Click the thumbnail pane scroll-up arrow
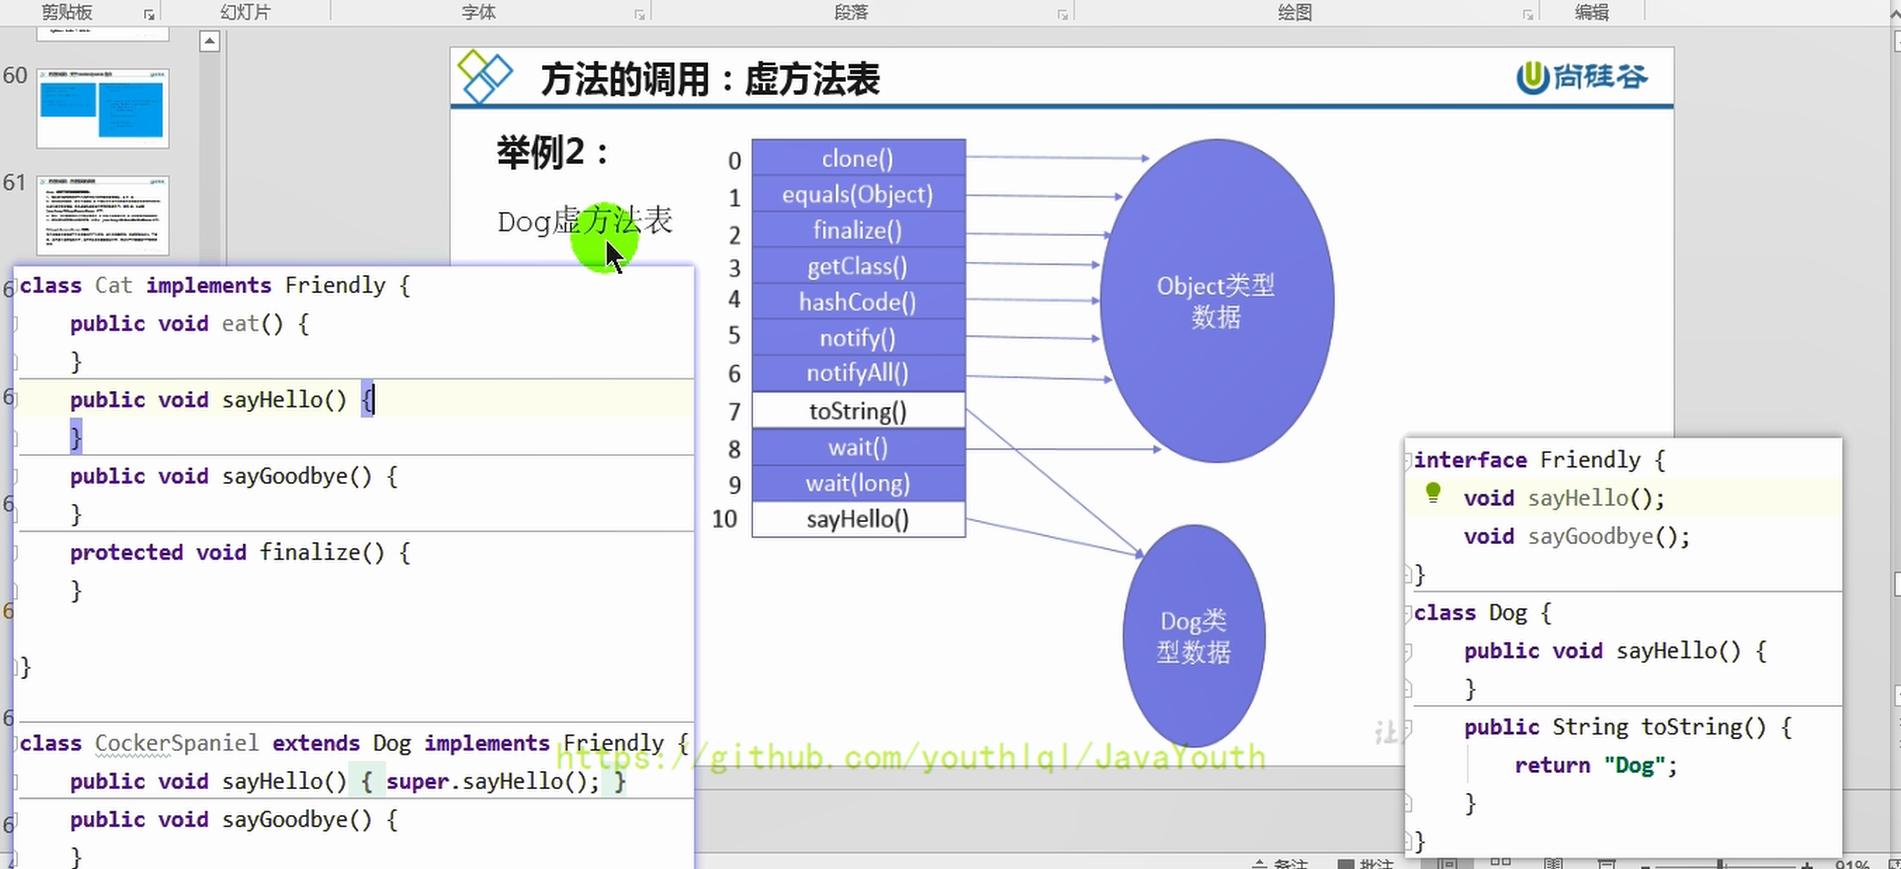Viewport: 1901px width, 869px height. tap(209, 41)
